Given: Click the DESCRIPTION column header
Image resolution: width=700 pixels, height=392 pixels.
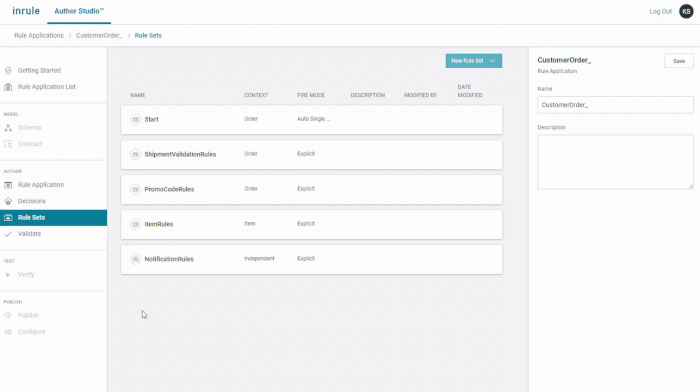Looking at the screenshot, I should point(367,95).
